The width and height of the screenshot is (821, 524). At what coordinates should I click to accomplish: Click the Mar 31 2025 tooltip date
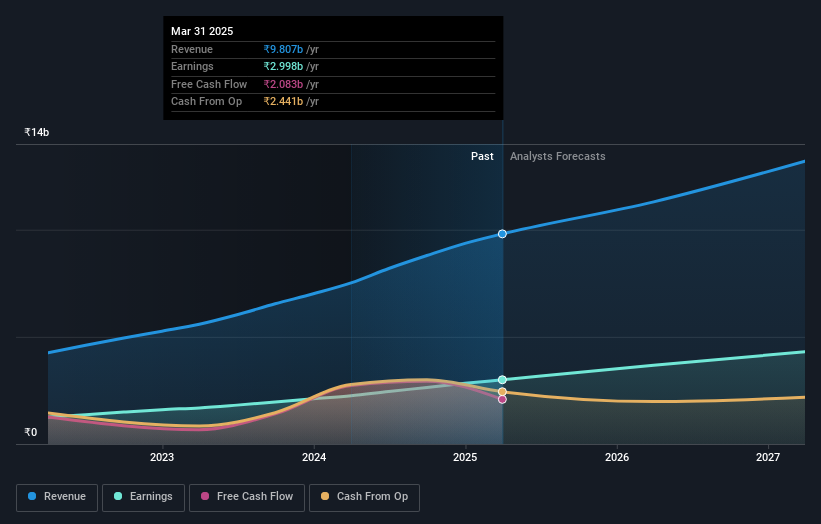point(202,31)
